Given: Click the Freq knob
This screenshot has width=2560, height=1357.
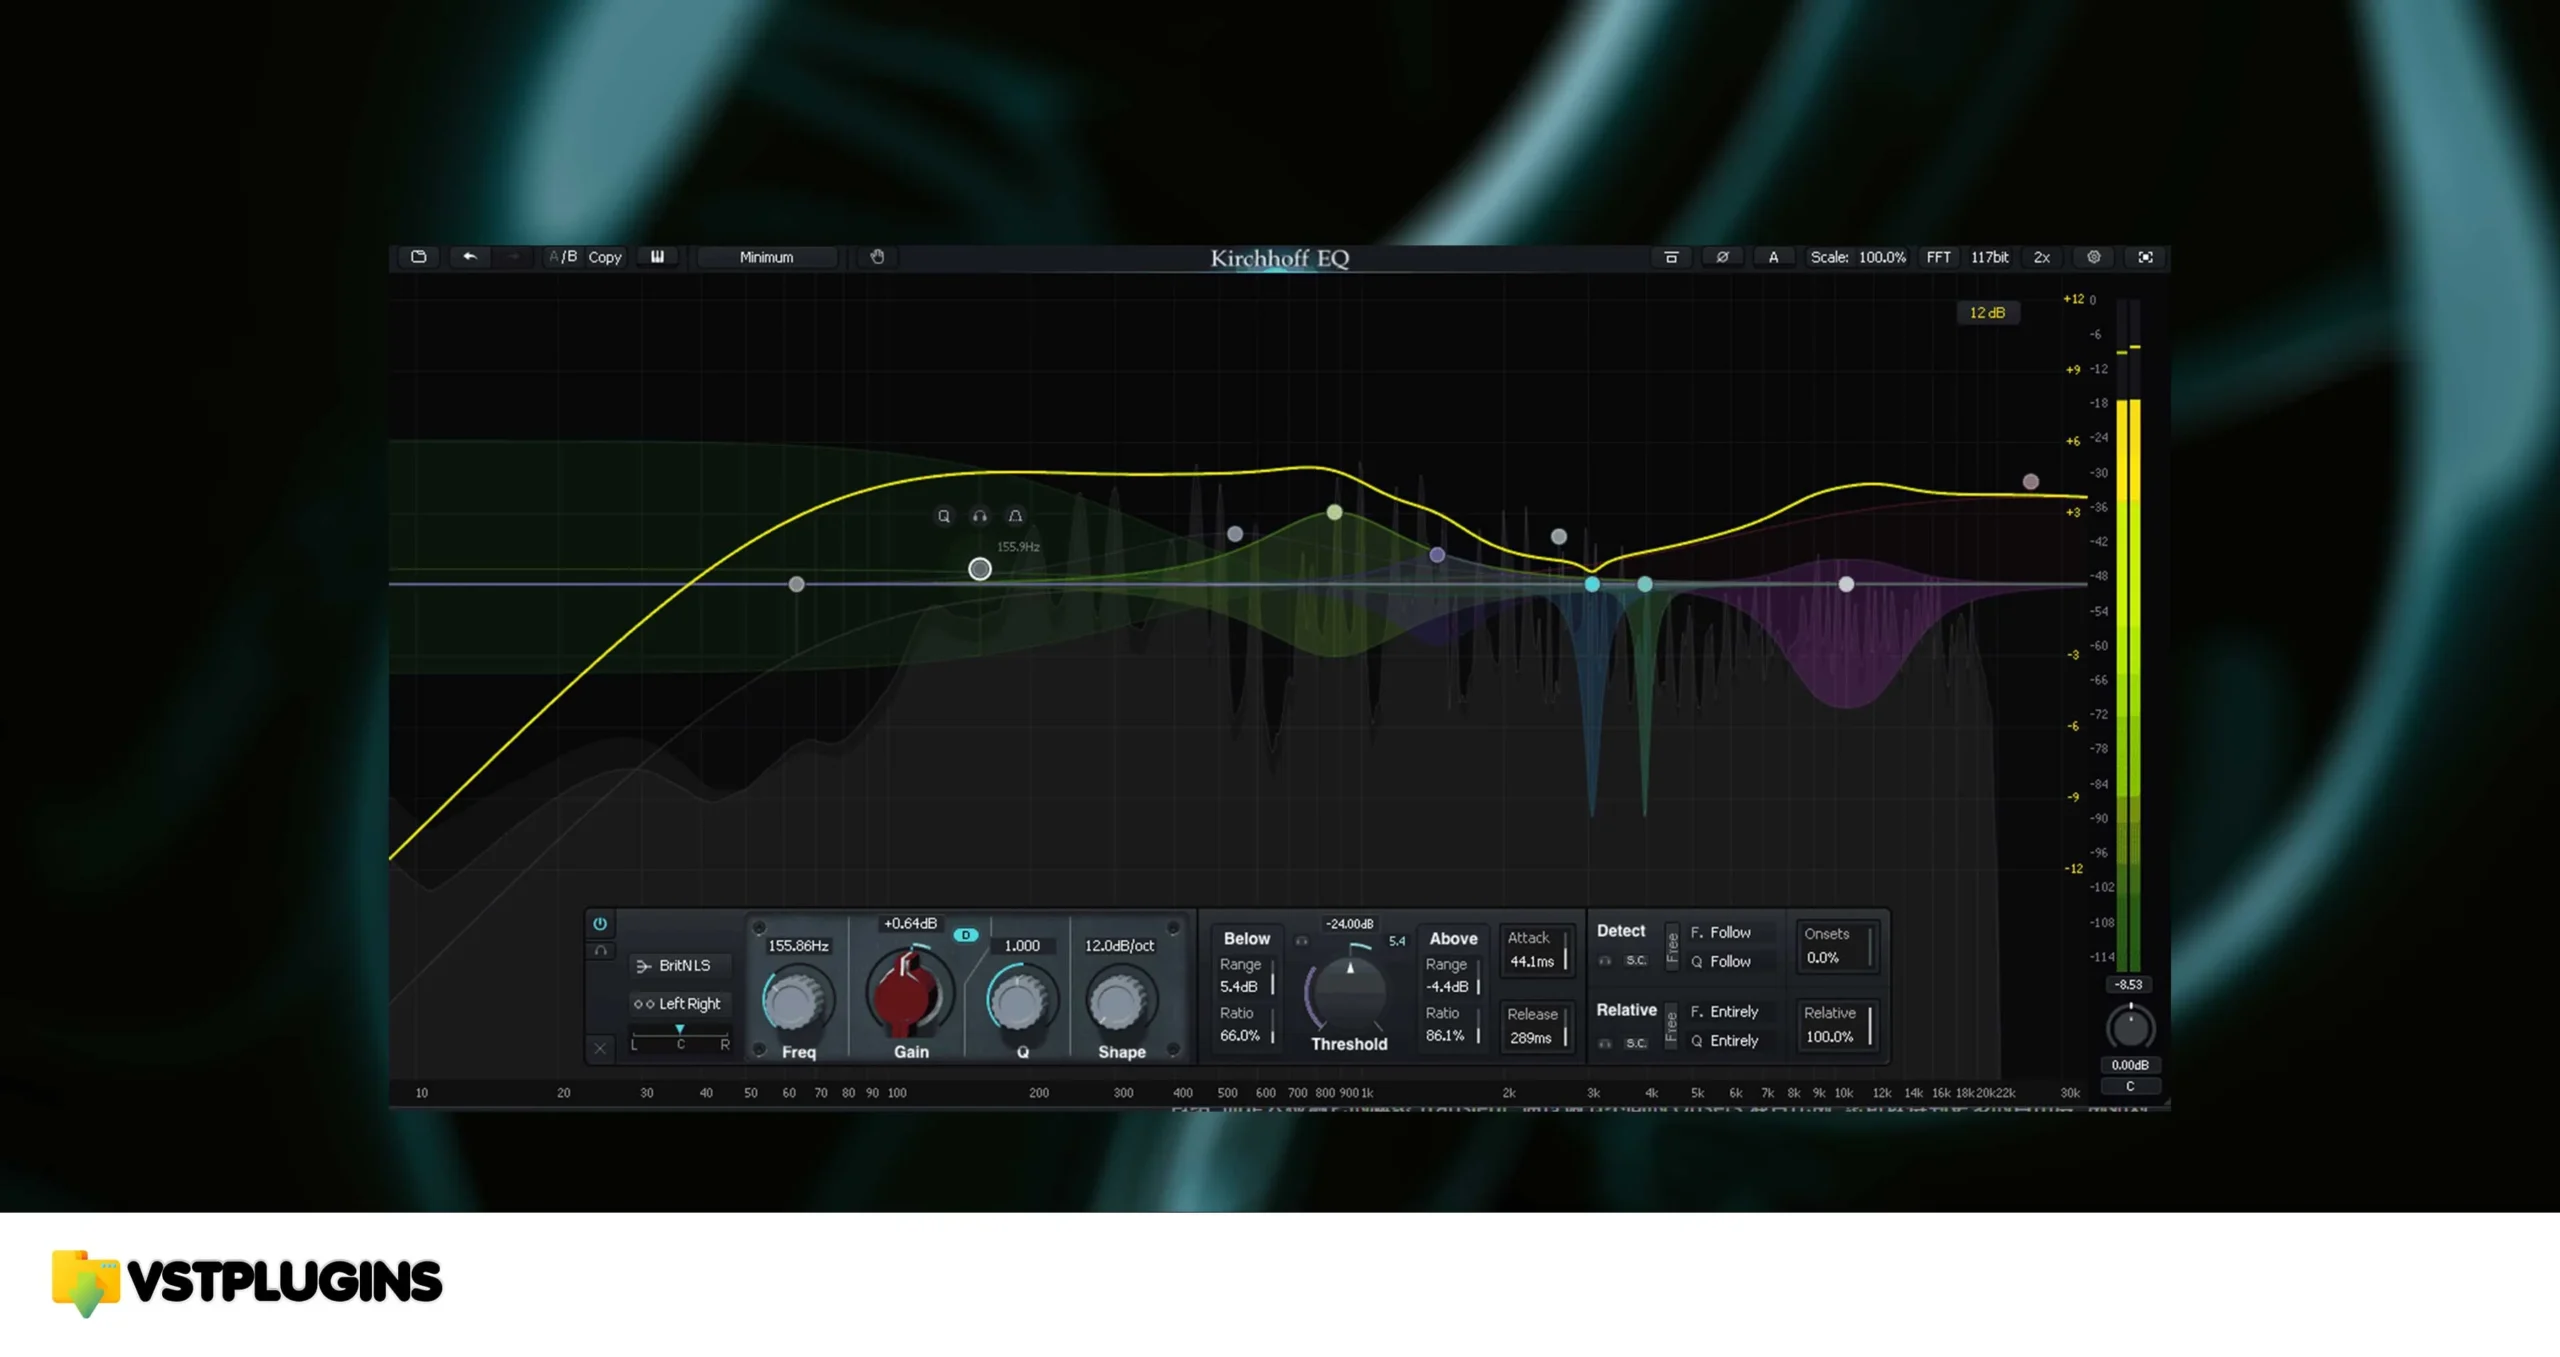Looking at the screenshot, I should point(795,1002).
